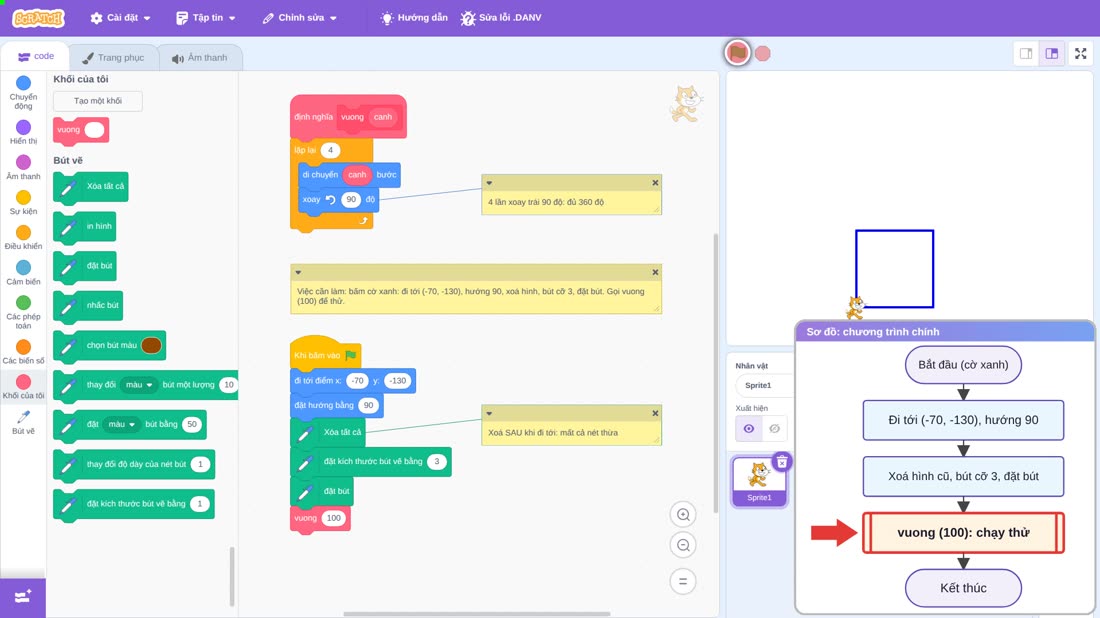Close the 'Xoá SAU khi đi tới' comment

[x=655, y=413]
